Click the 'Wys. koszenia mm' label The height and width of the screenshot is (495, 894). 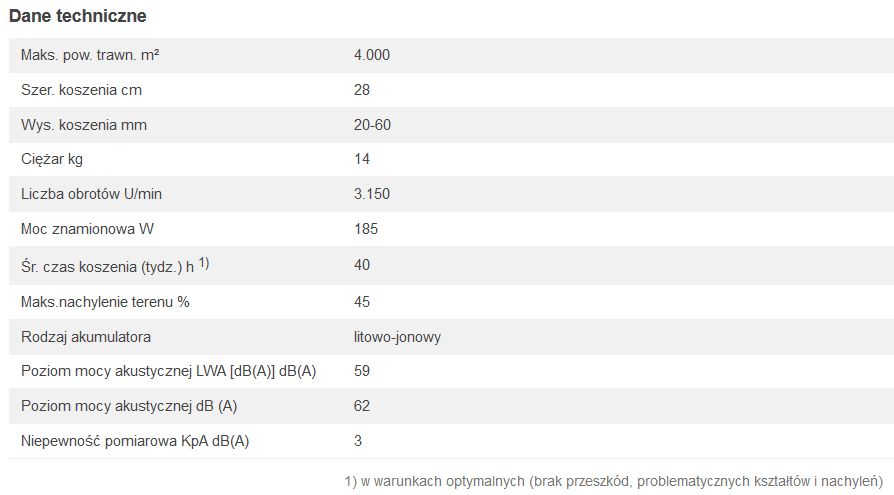click(84, 125)
